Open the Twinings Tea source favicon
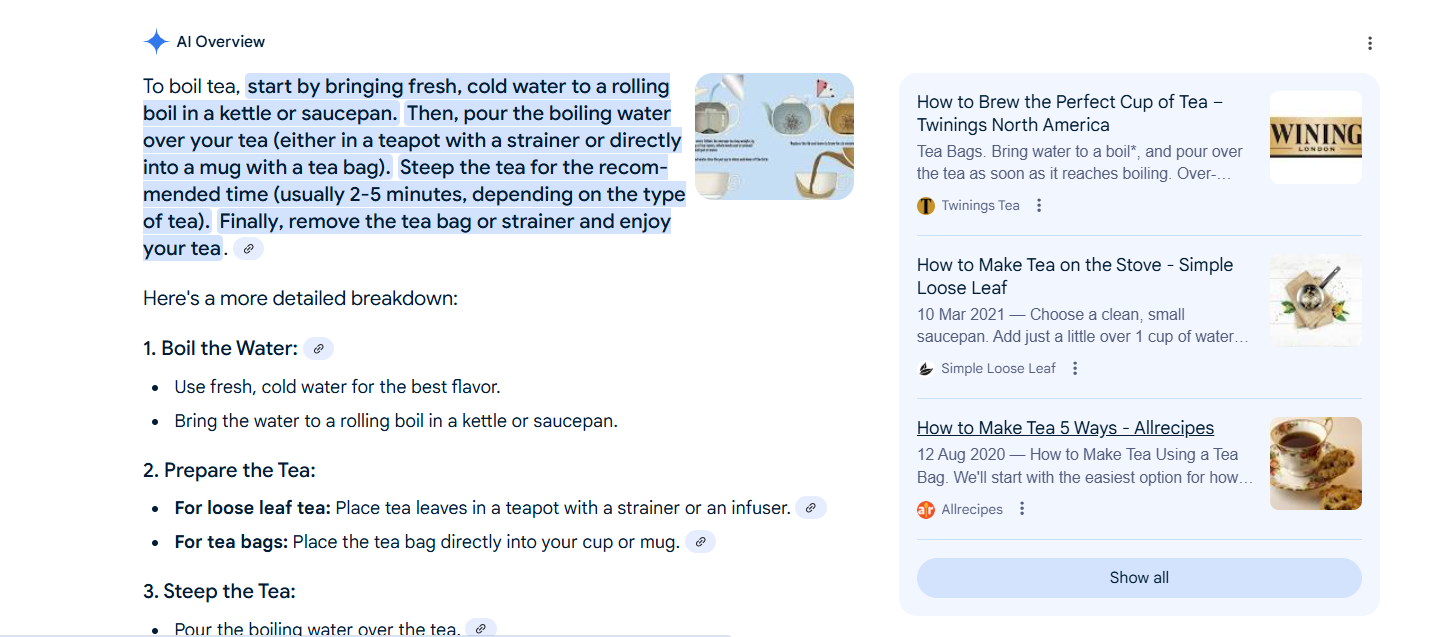This screenshot has height=637, width=1455. (x=925, y=205)
